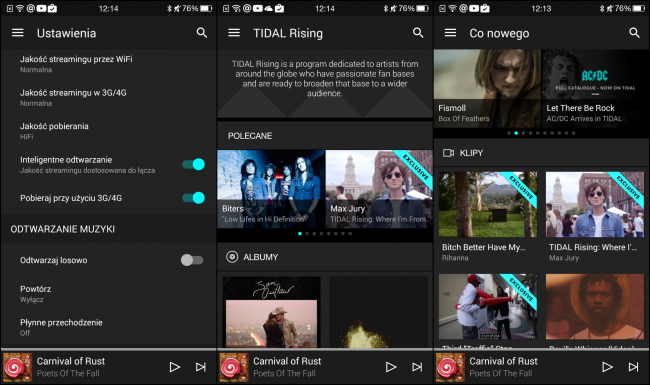Tap the KLIPY video camera icon
Screen dimensions: 650x385
pos(449,153)
